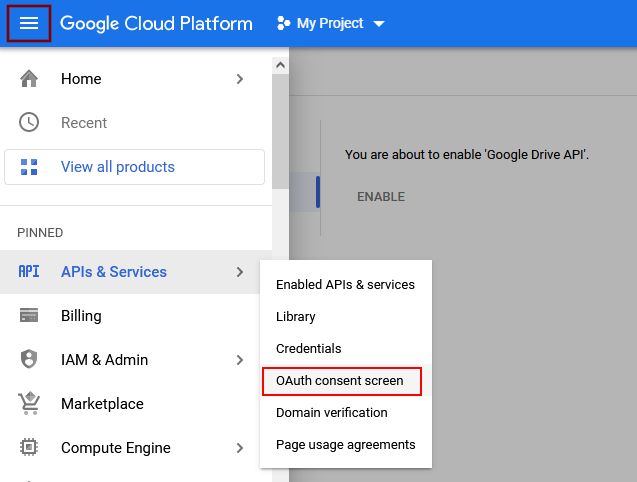Select Enabled APIs & services
Image resolution: width=637 pixels, height=482 pixels.
(x=345, y=284)
